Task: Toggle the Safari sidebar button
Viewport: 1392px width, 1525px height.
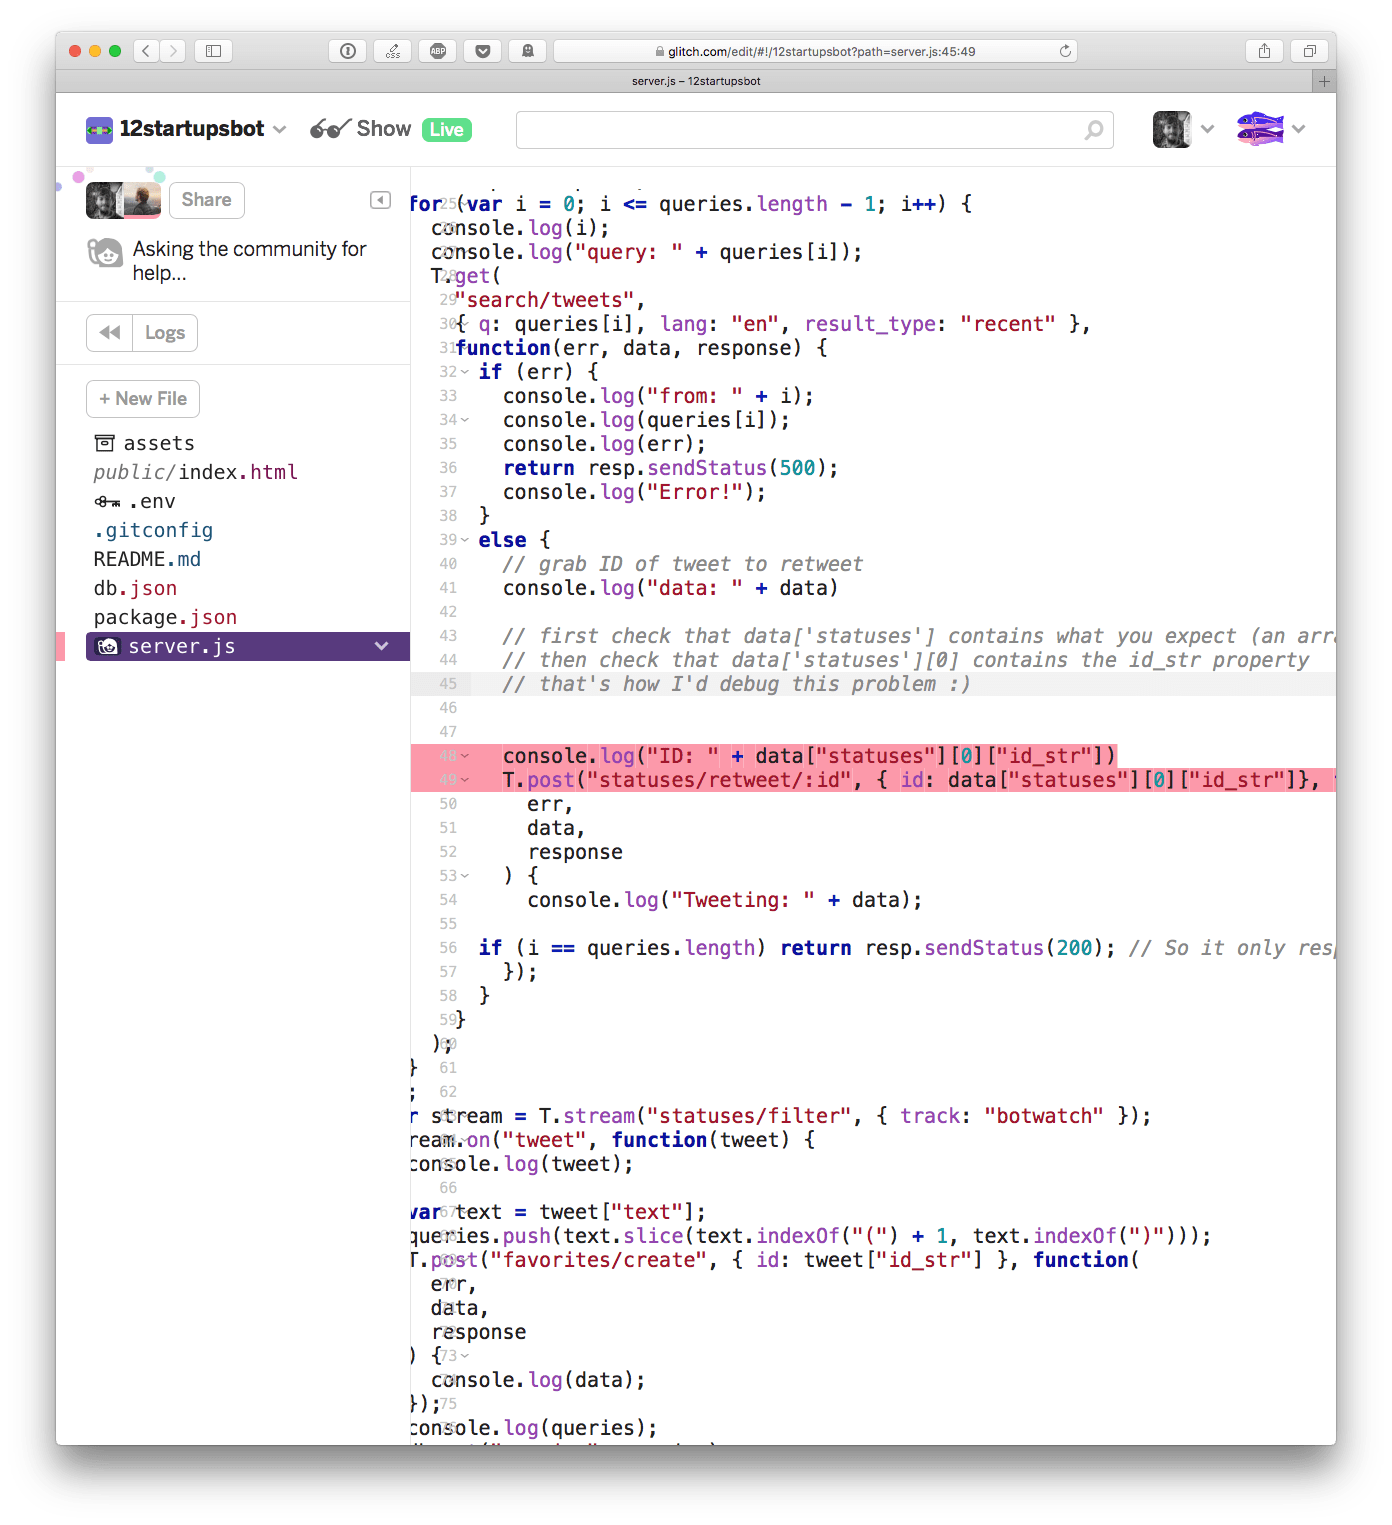Action: [x=213, y=51]
